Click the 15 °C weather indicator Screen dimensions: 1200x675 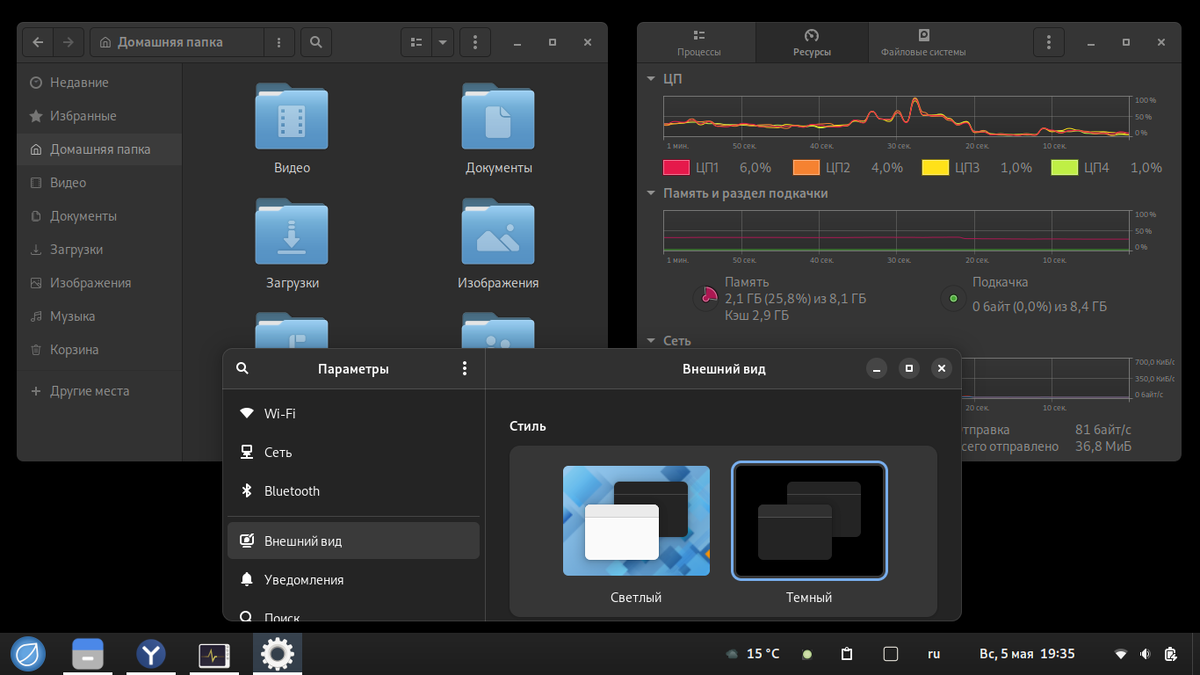753,654
